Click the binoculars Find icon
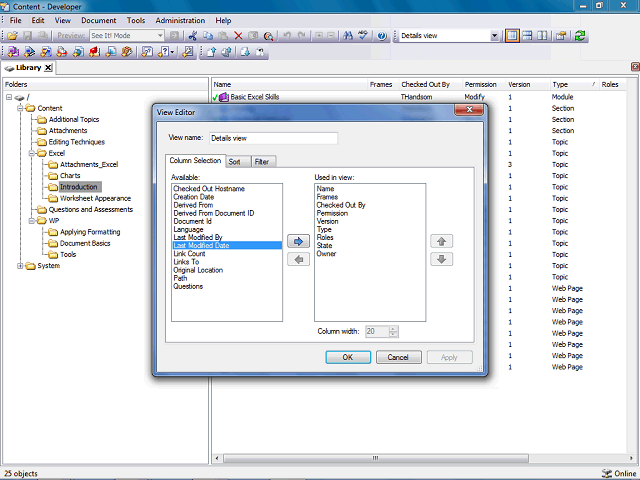Image resolution: width=640 pixels, height=480 pixels. coord(348,36)
